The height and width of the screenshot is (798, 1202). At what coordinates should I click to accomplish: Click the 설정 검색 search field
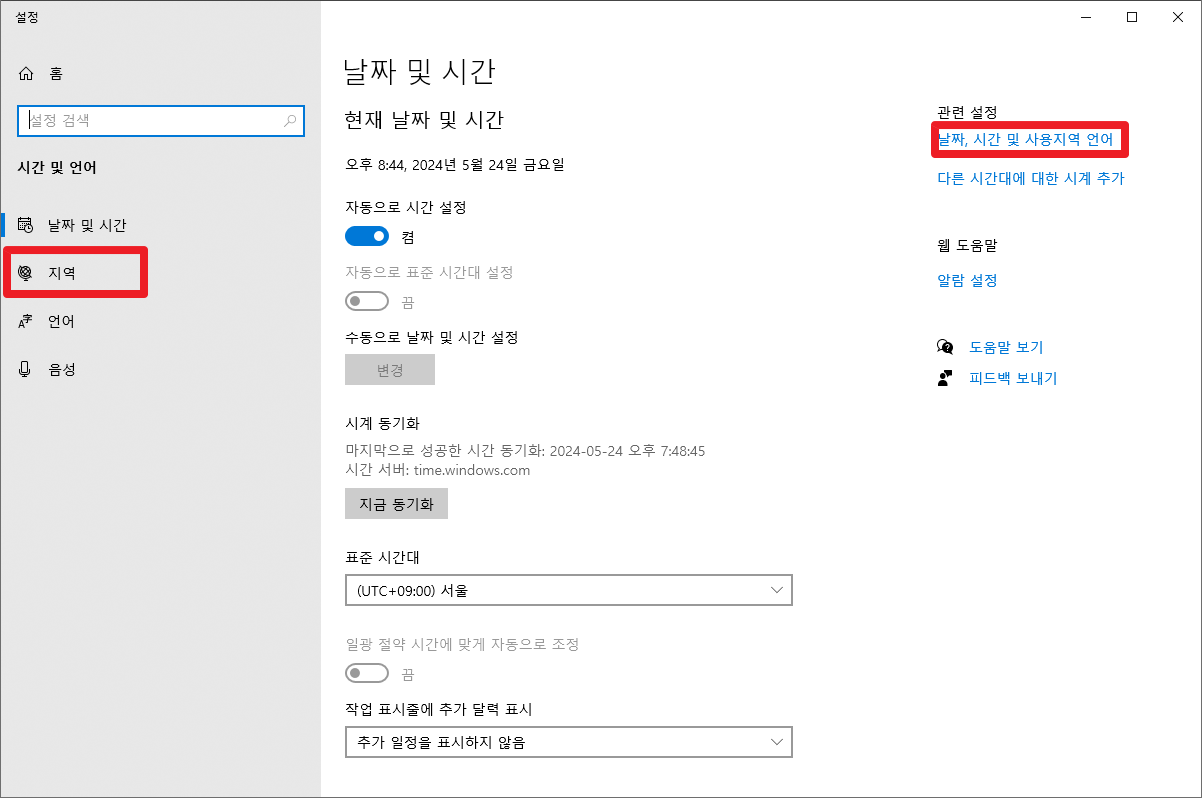160,120
